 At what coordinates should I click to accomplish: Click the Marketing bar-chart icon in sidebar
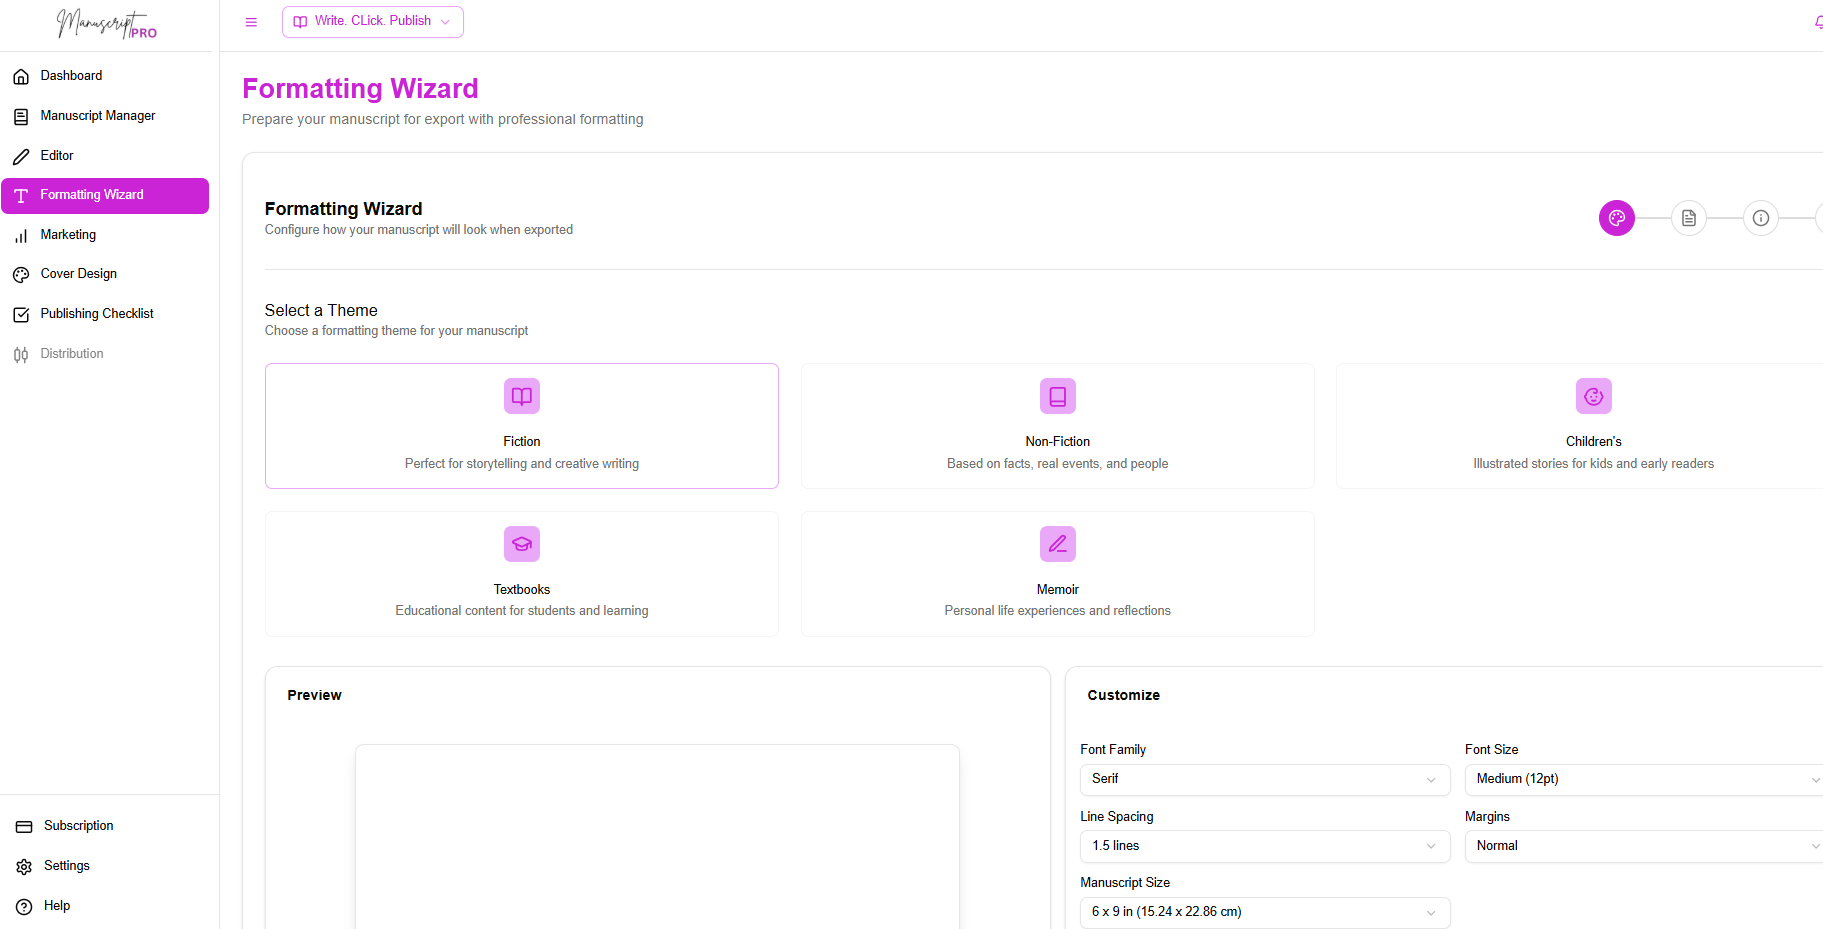coord(21,235)
